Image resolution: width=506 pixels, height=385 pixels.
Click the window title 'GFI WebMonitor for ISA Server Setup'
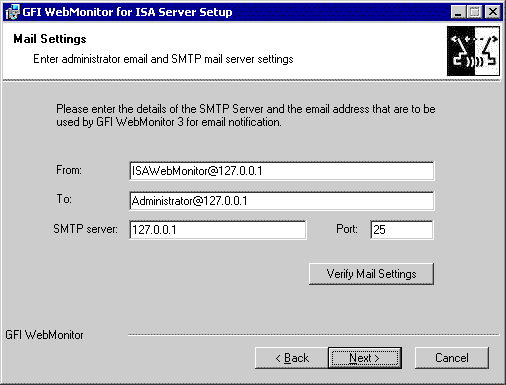tap(127, 12)
